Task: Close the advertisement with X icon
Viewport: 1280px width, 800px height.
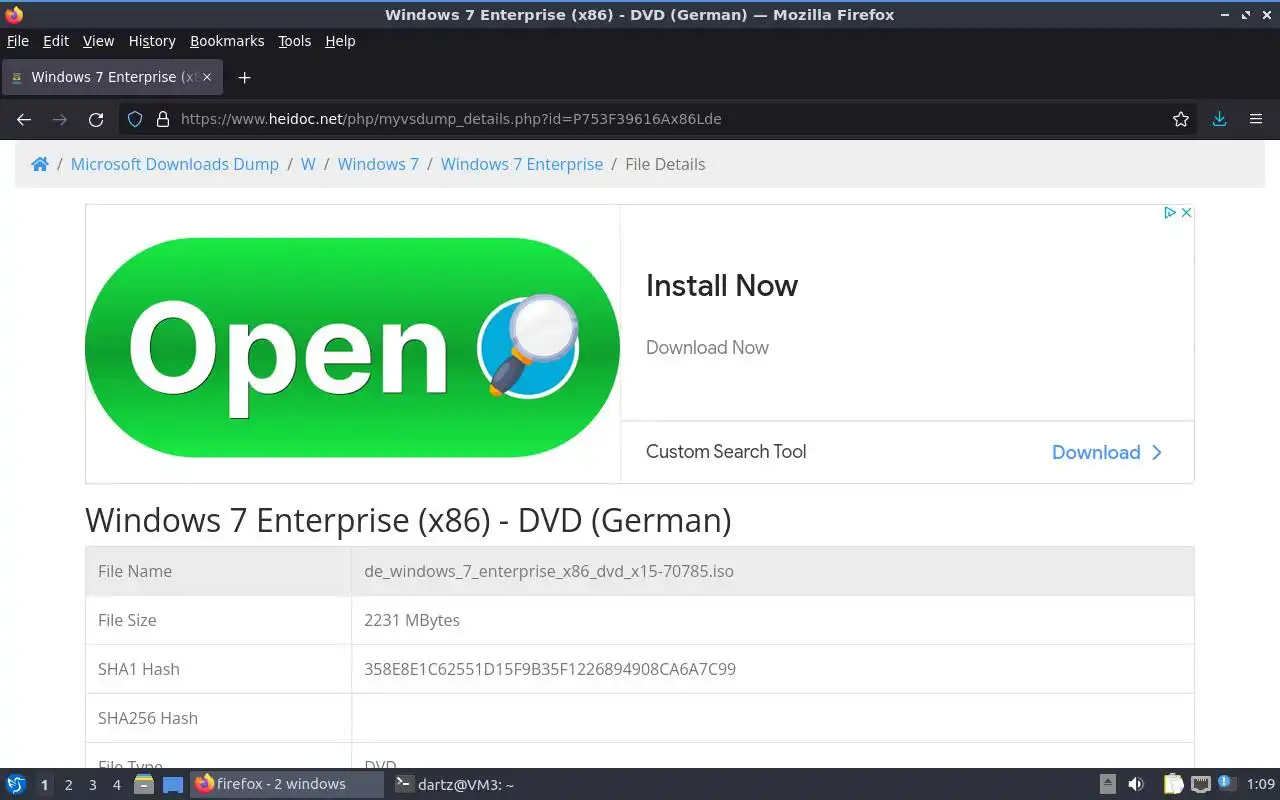Action: click(x=1186, y=213)
